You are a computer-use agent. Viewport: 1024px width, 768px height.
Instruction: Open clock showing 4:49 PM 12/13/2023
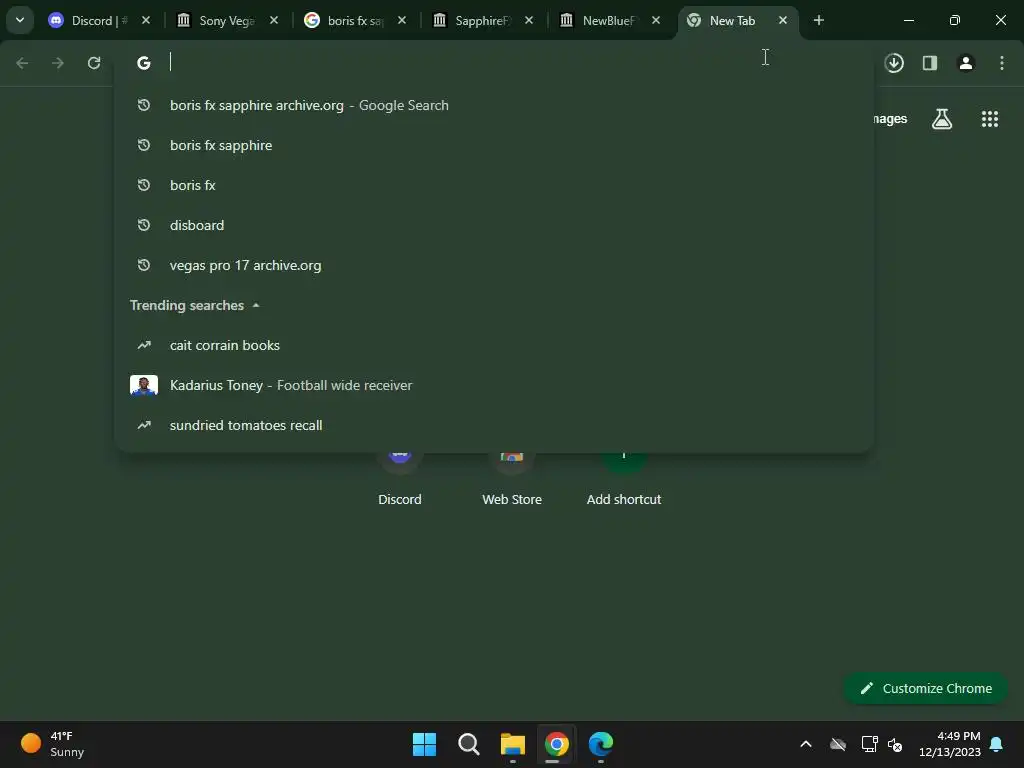click(950, 744)
